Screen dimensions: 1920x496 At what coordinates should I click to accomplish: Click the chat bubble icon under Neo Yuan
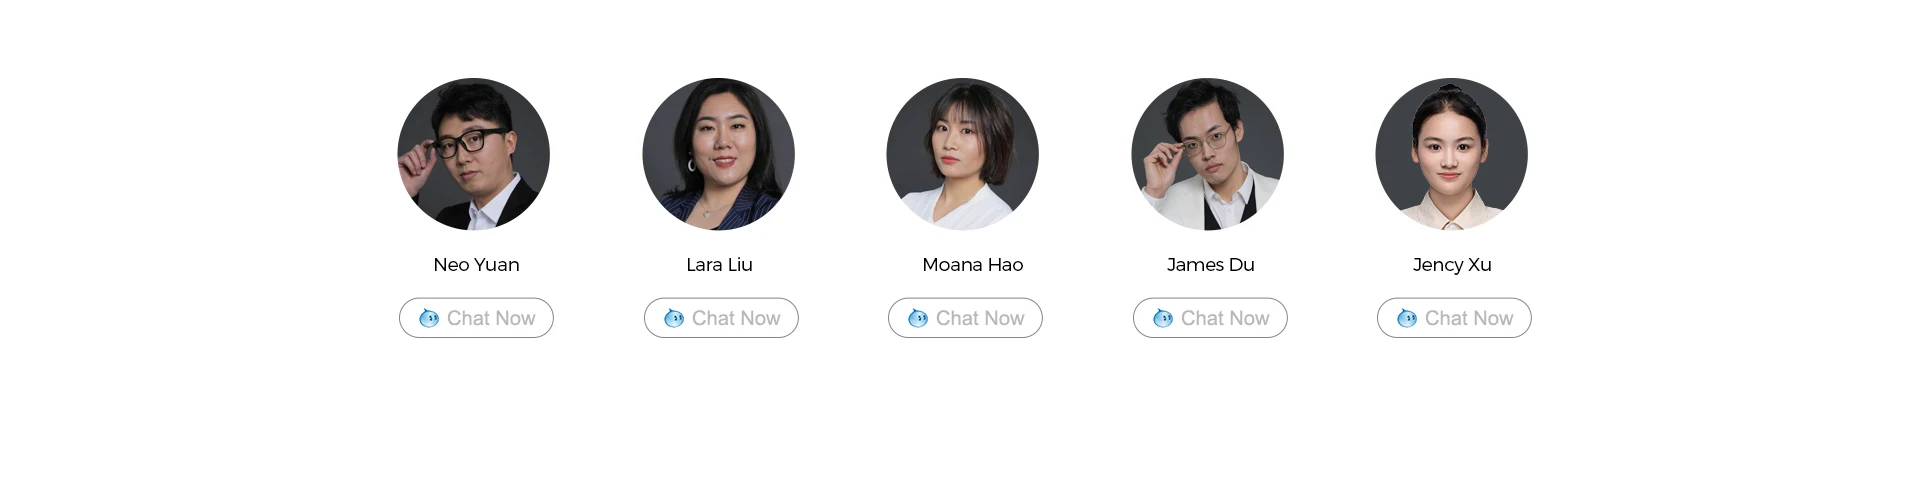[429, 318]
